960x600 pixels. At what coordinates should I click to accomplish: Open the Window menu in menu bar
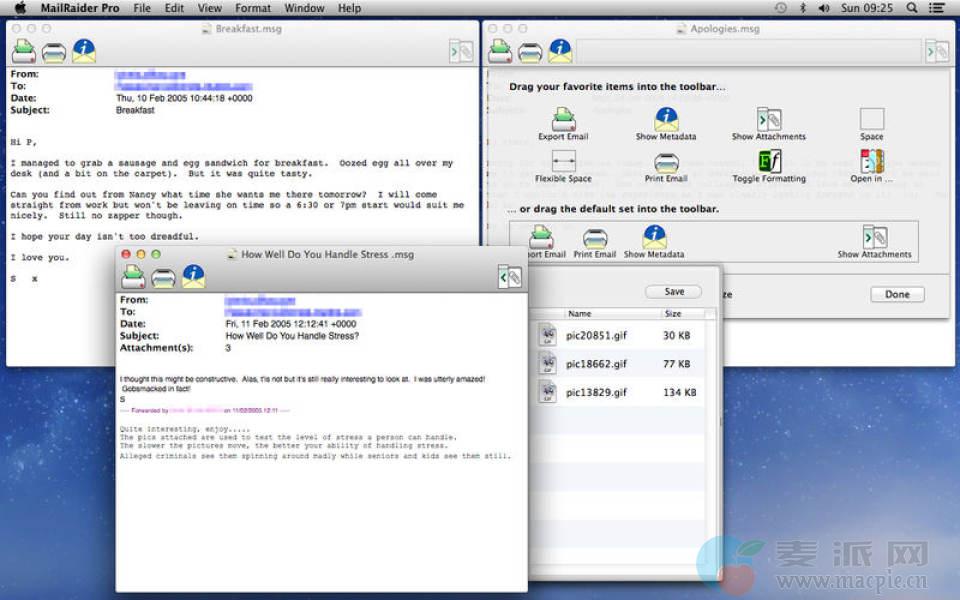304,8
